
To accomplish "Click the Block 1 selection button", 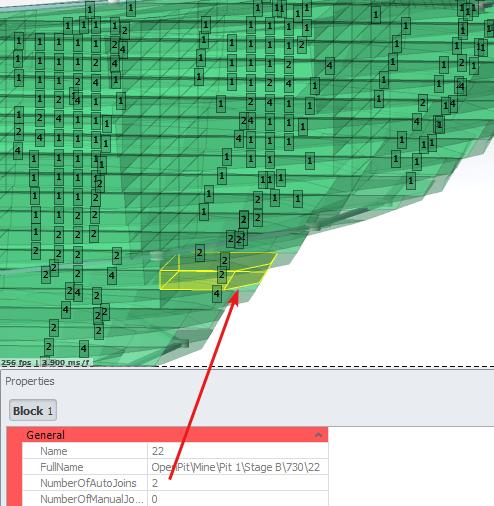I will 33,410.
